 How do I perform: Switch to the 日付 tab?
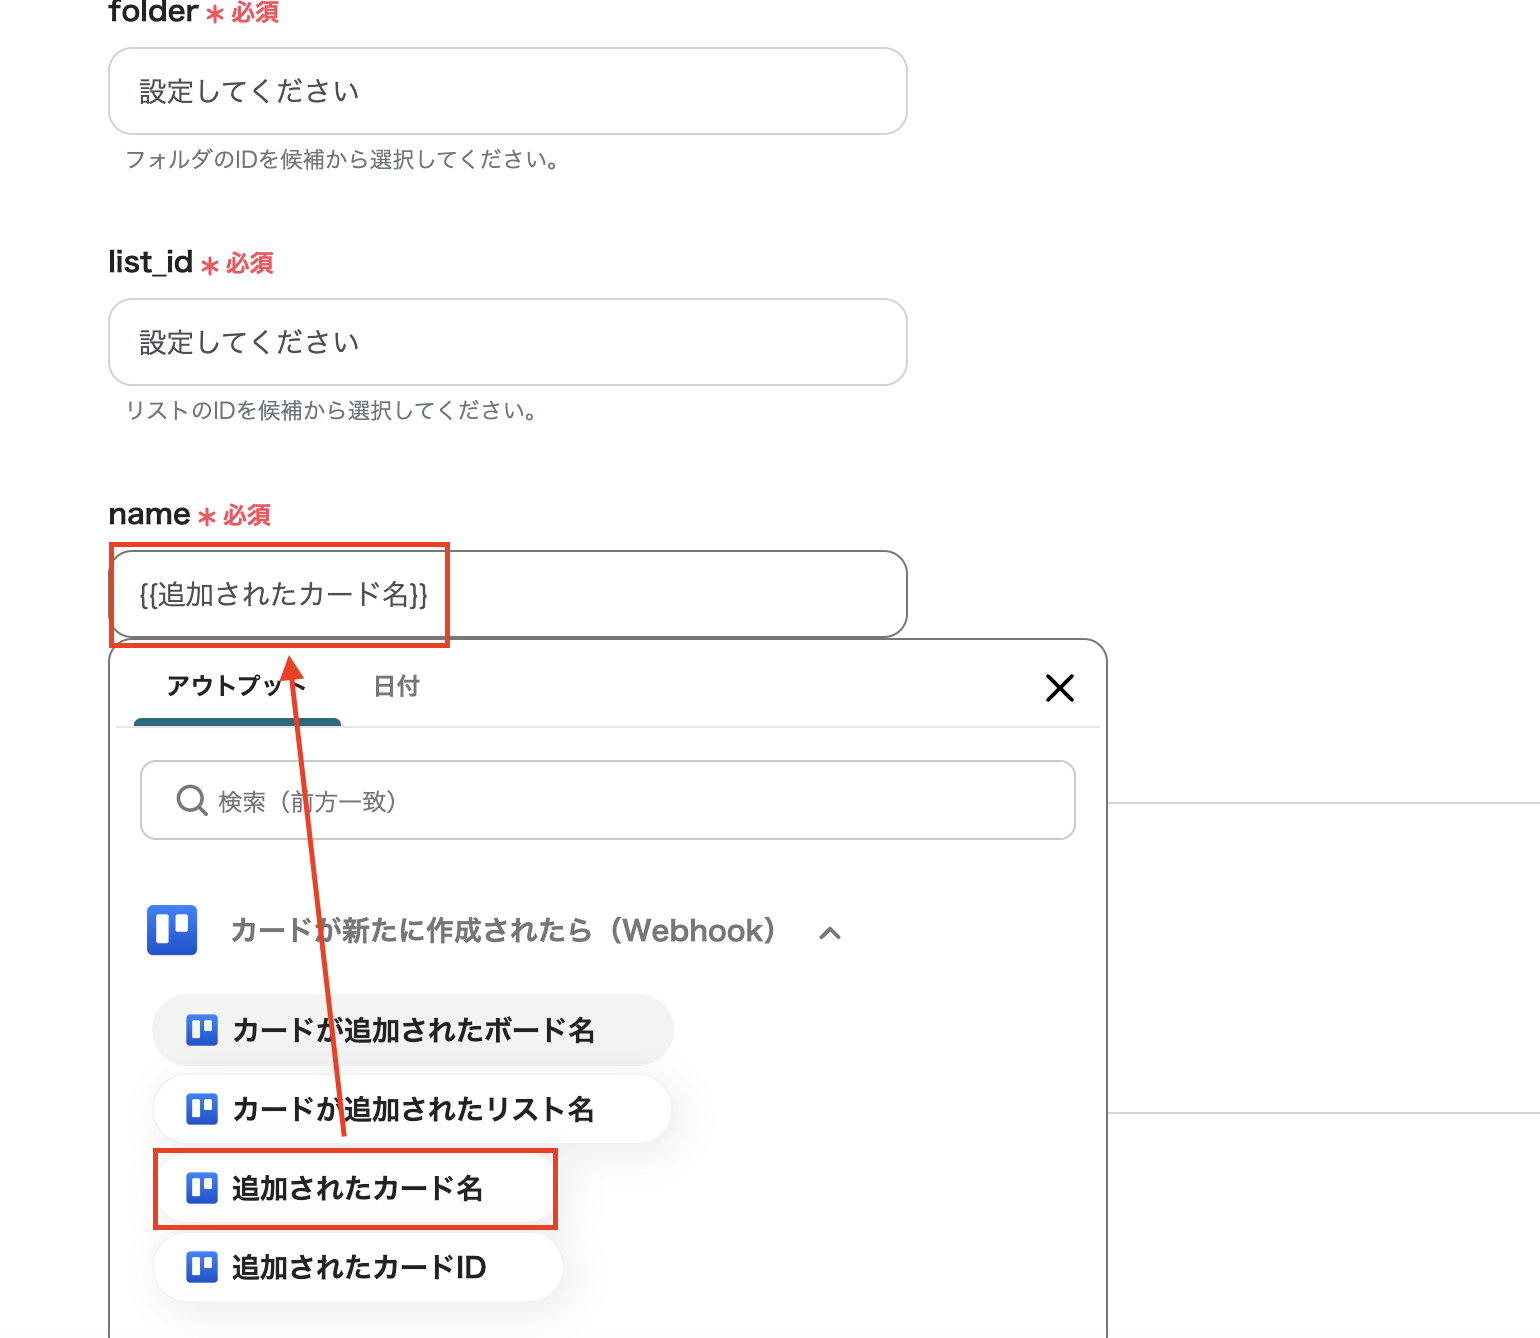coord(396,687)
